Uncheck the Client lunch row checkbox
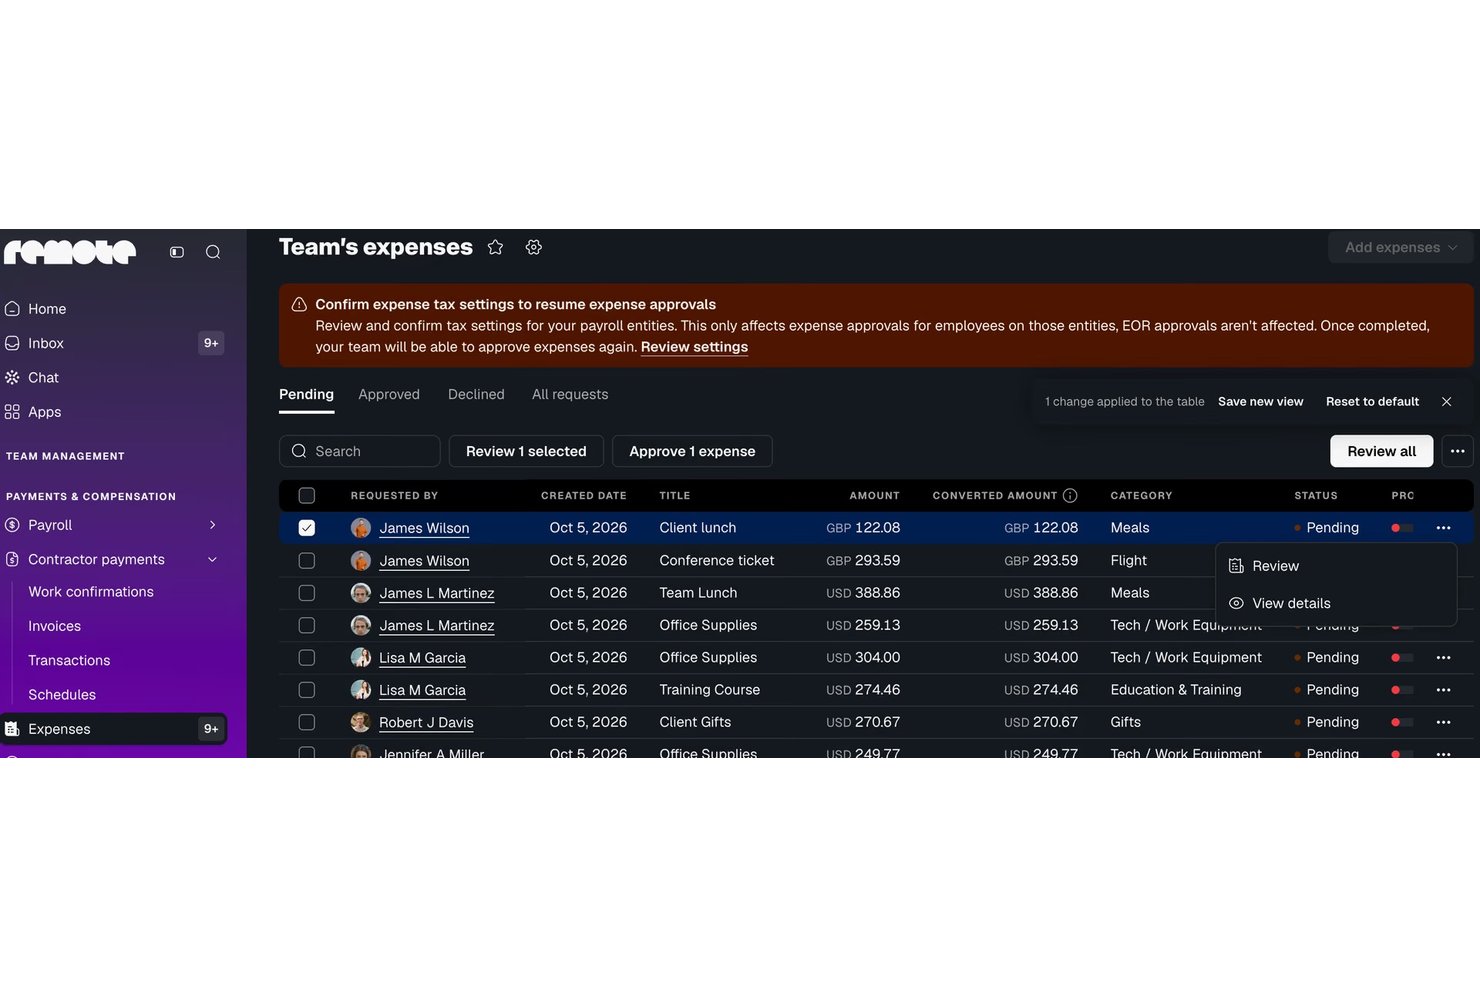This screenshot has width=1480, height=987. (307, 528)
